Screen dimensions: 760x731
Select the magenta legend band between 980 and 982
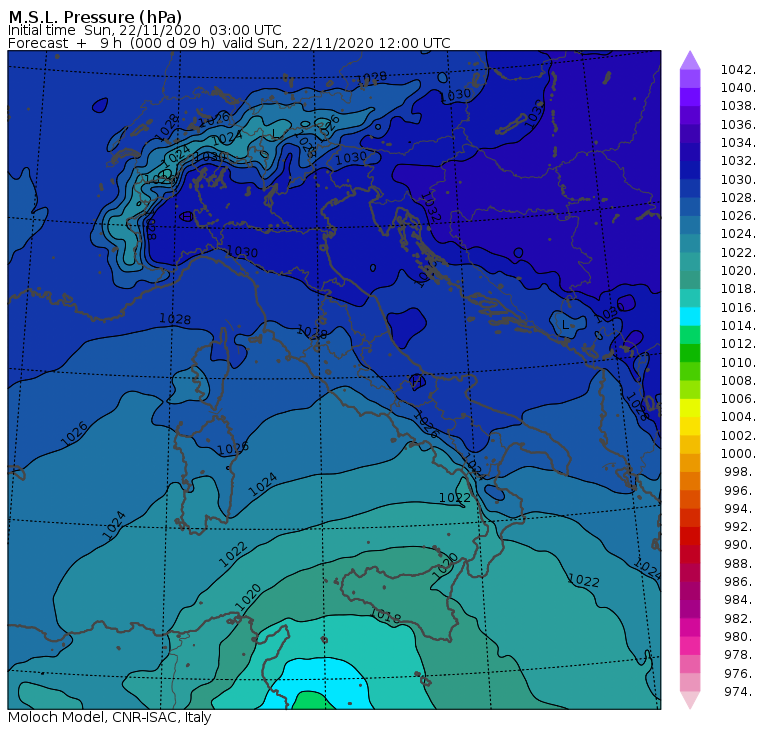690,628
